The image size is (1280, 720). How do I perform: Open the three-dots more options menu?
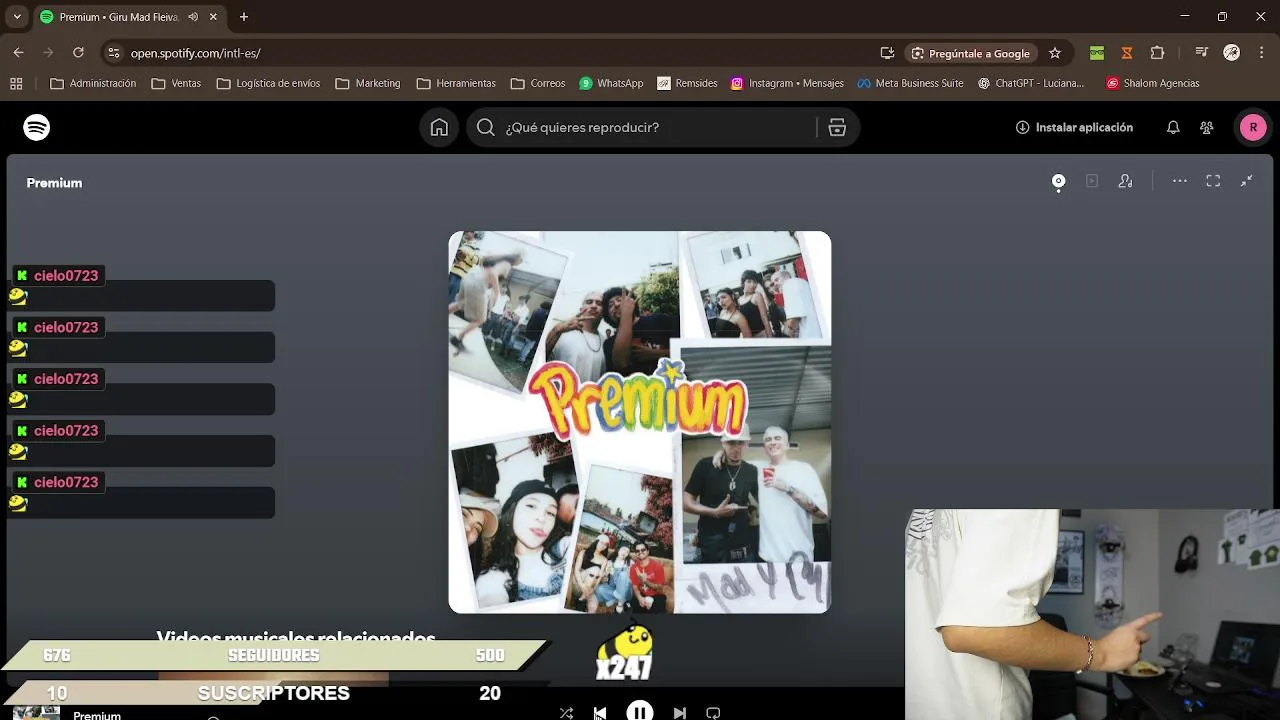point(1180,181)
